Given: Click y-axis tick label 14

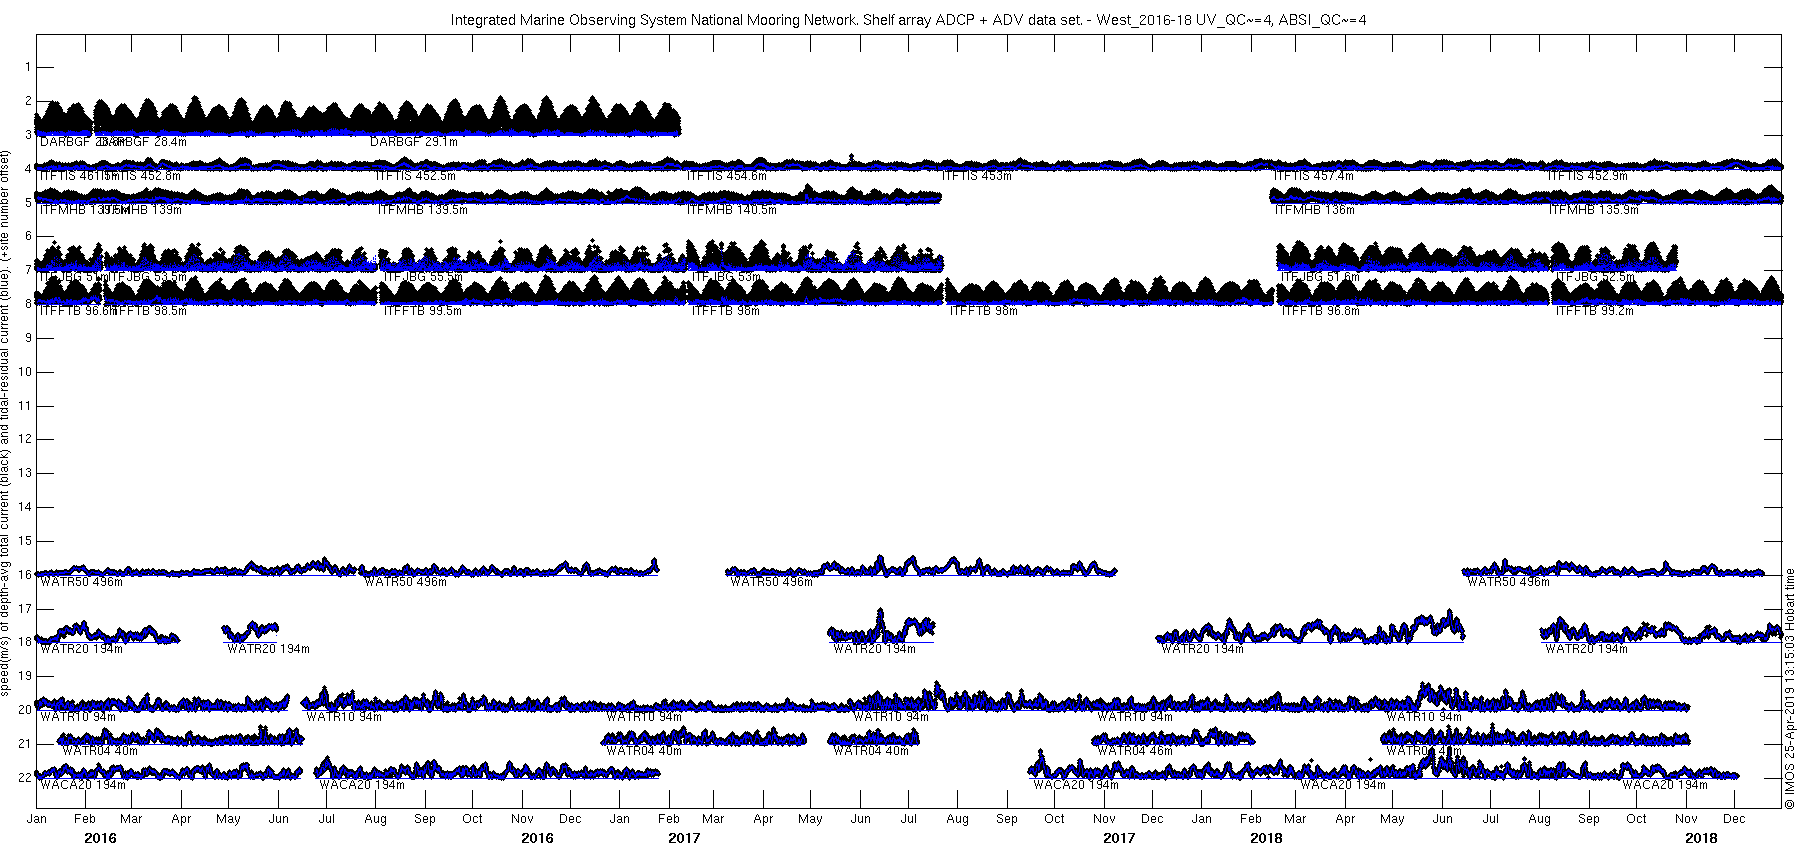Looking at the screenshot, I should point(25,507).
